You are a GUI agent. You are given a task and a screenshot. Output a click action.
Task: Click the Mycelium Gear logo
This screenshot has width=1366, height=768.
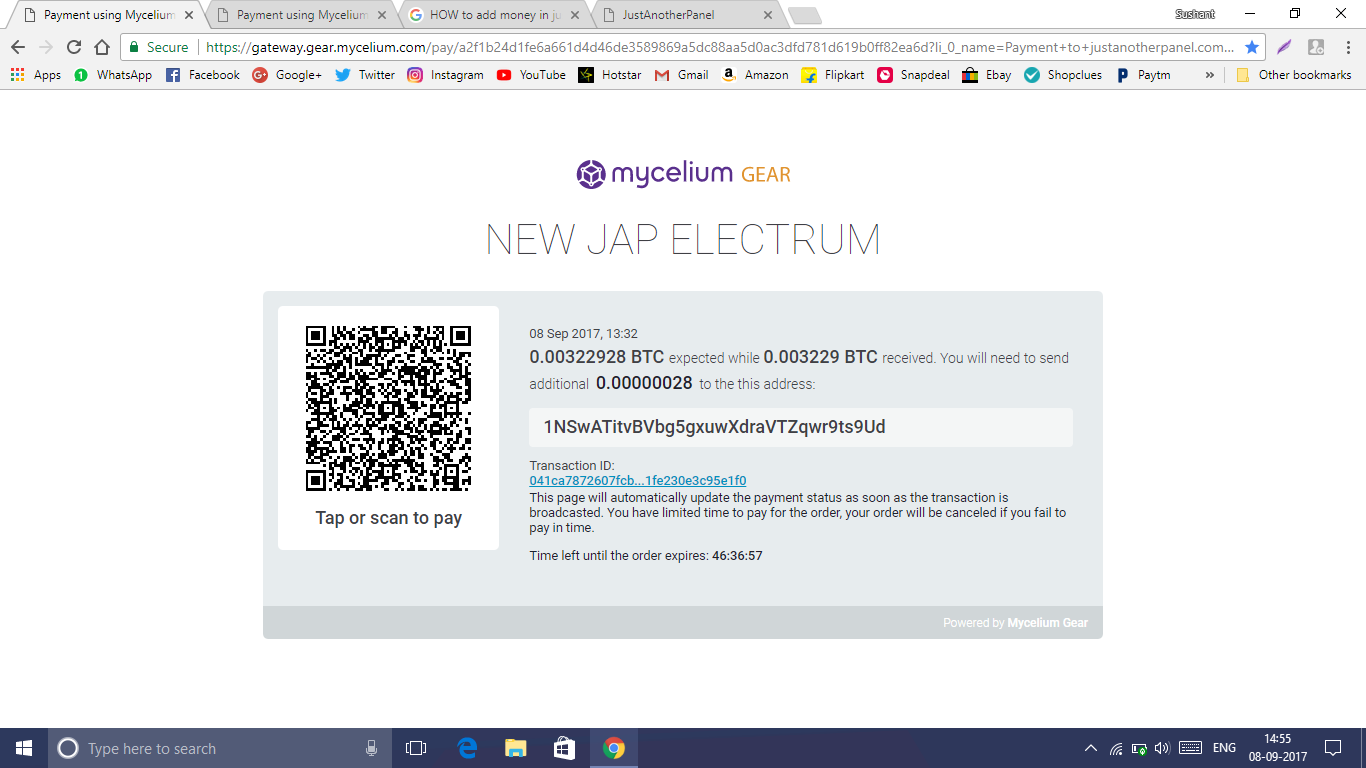[x=683, y=174]
